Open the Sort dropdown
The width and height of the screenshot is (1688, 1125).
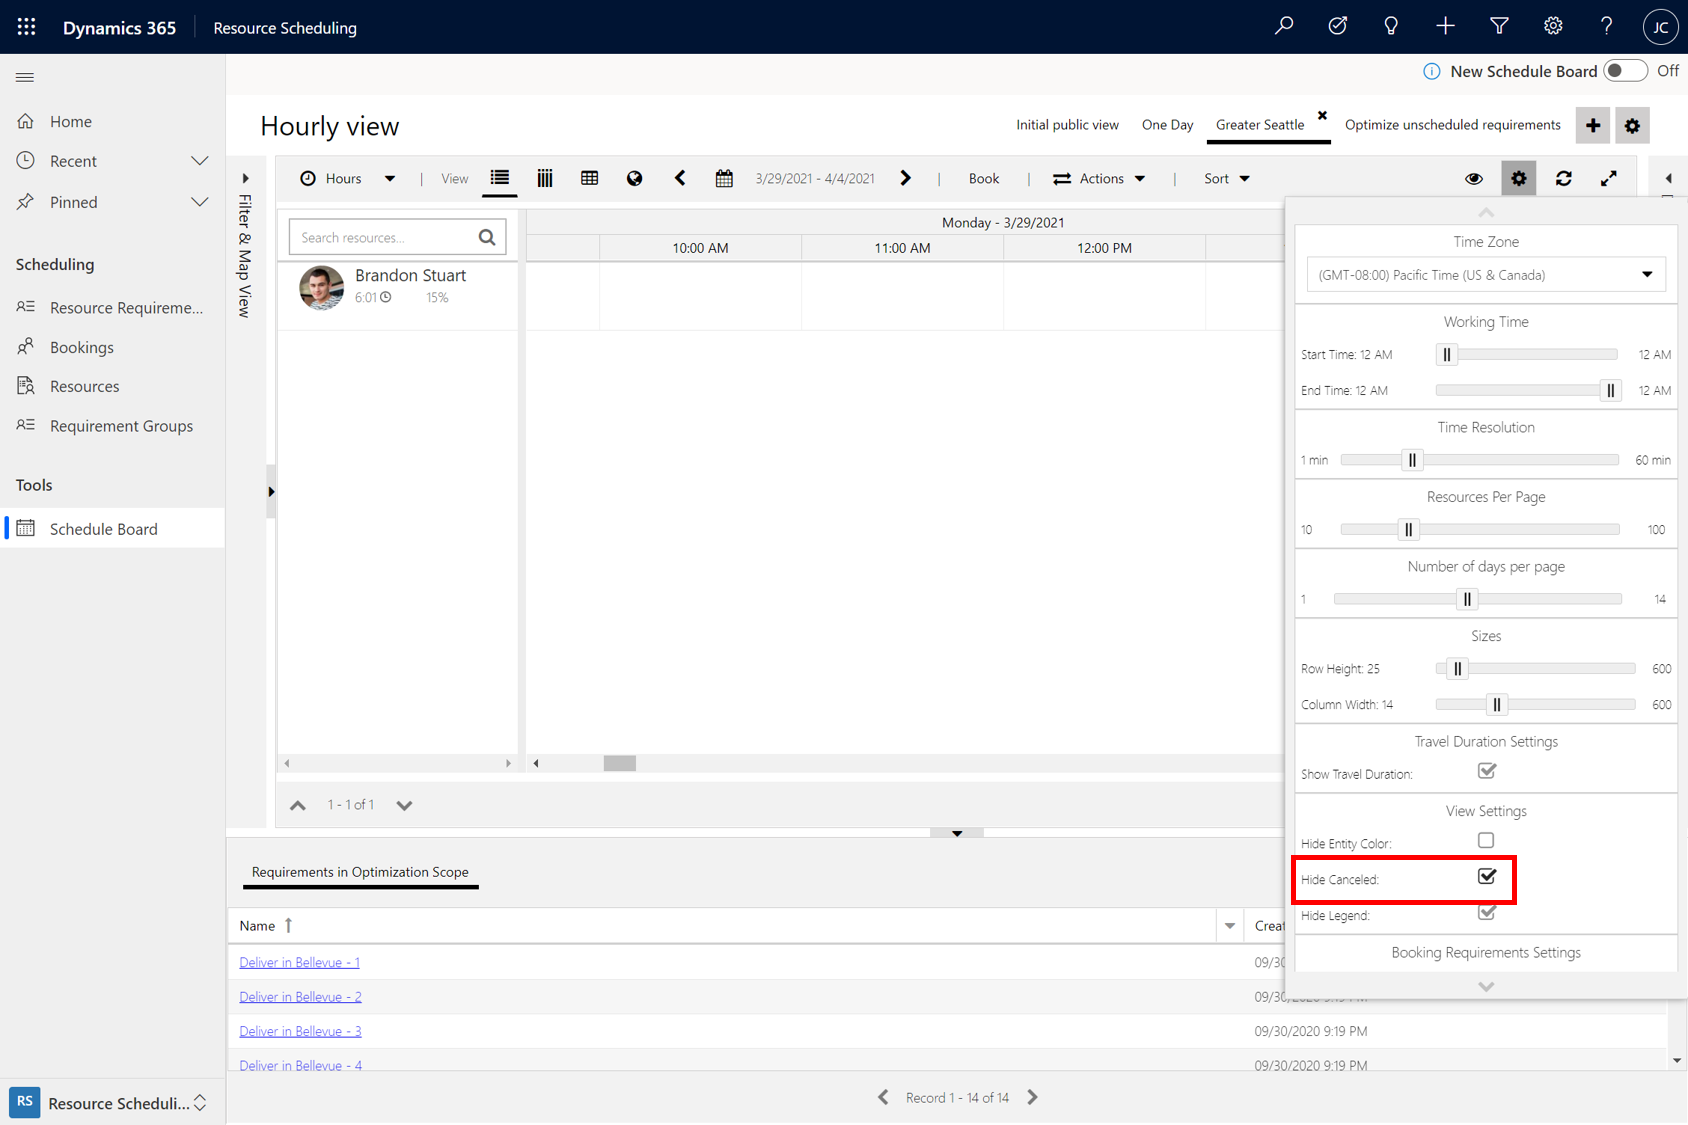tap(1227, 178)
